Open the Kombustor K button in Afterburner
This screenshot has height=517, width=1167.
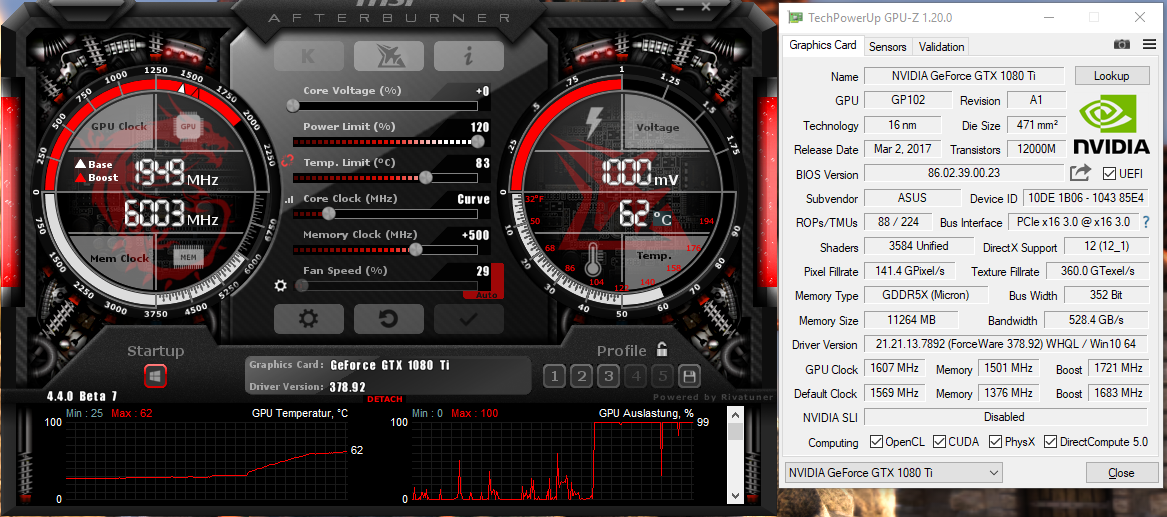pyautogui.click(x=308, y=56)
